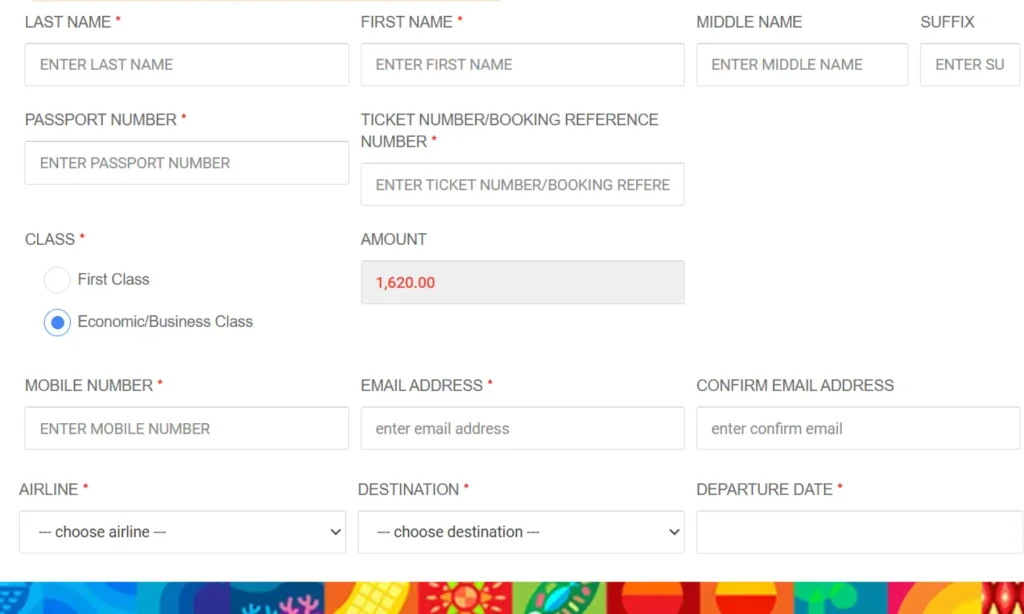This screenshot has width=1024, height=614.
Task: Click the airline dropdown chevron arrow
Action: pos(334,532)
